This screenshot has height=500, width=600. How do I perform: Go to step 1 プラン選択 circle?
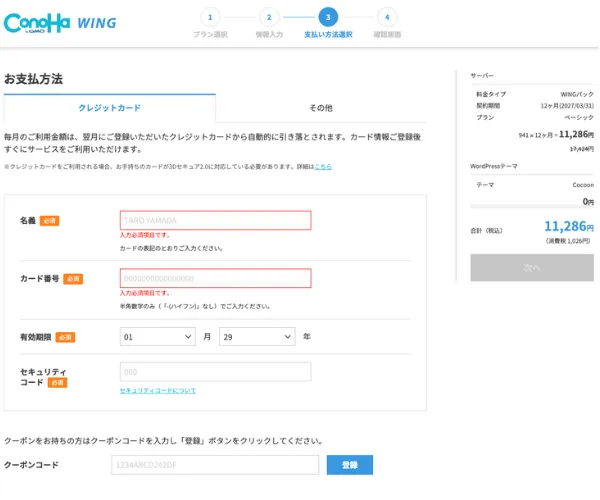coord(210,17)
